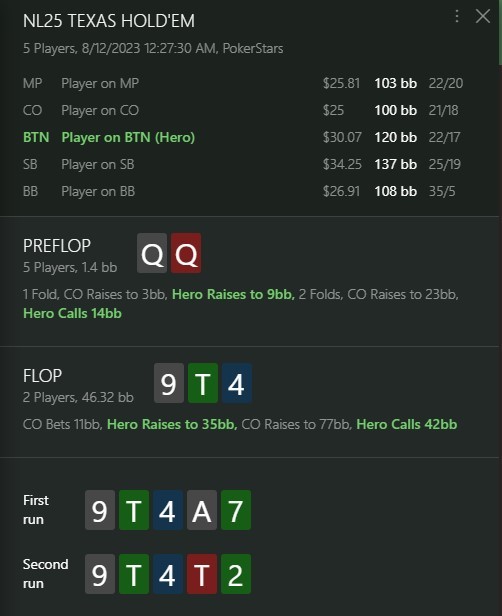Select the Player on BTN (Hero) row
Viewport: 502px width, 616px height.
243,137
